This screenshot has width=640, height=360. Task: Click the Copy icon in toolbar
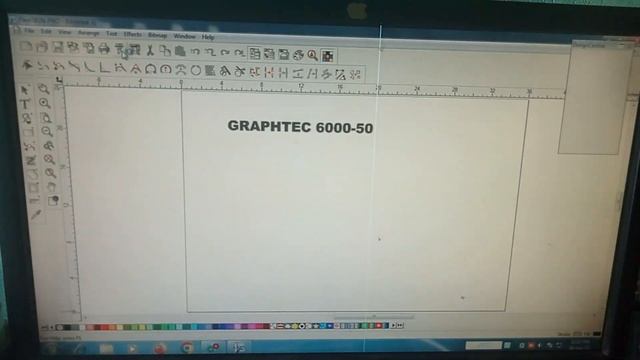pos(165,51)
